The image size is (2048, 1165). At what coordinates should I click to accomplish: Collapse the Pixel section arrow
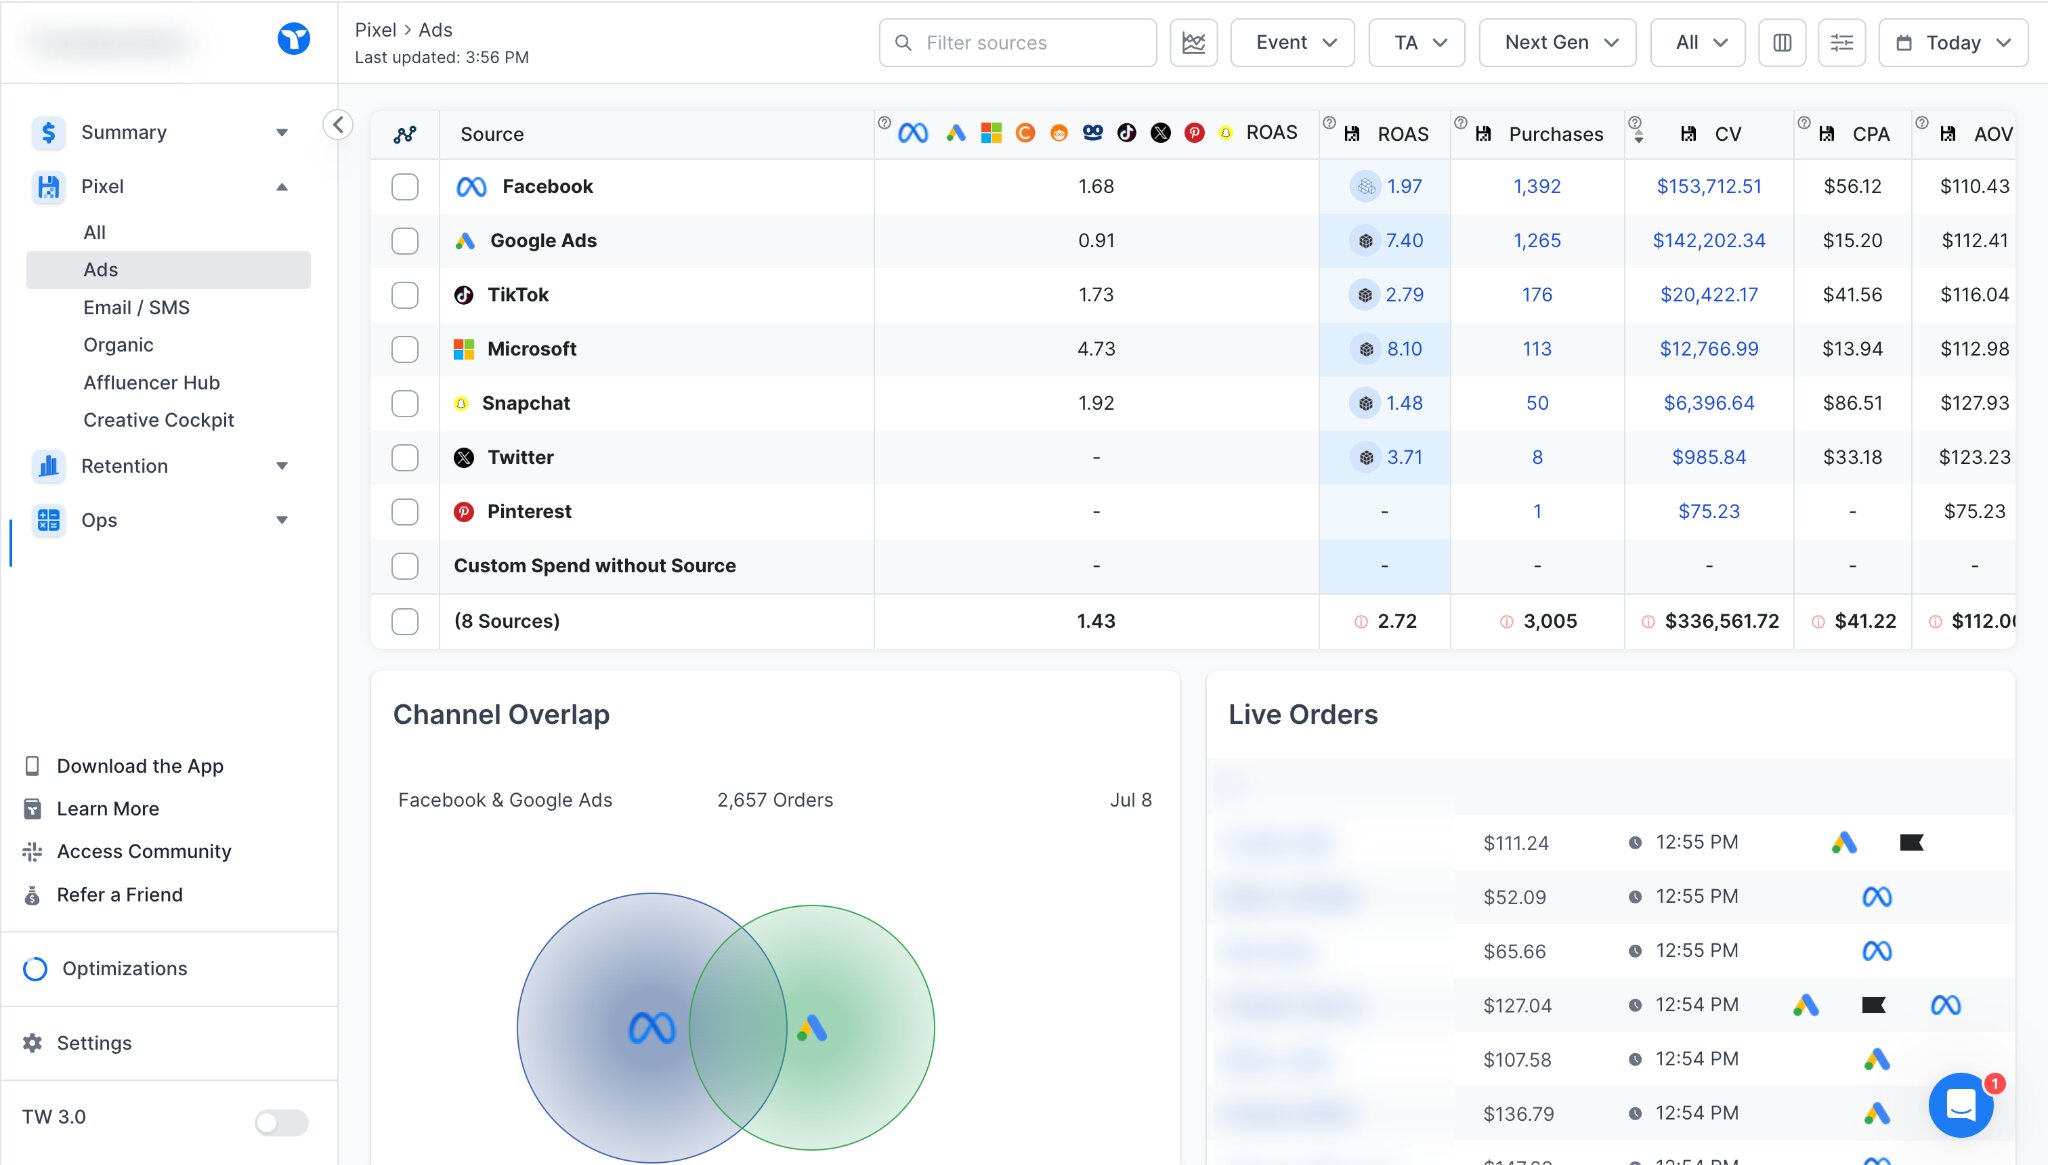(282, 187)
